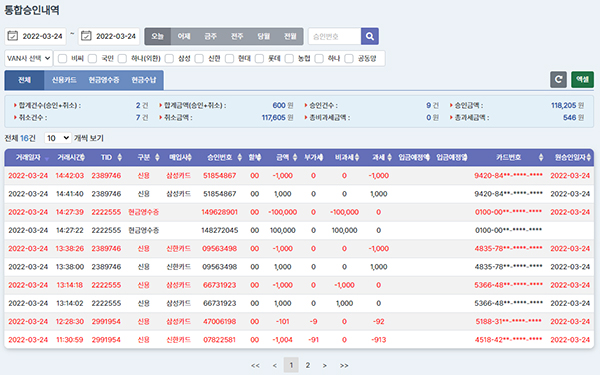This screenshot has width=600, height=375.
Task: Select the 당월 date range button
Action: 263,36
